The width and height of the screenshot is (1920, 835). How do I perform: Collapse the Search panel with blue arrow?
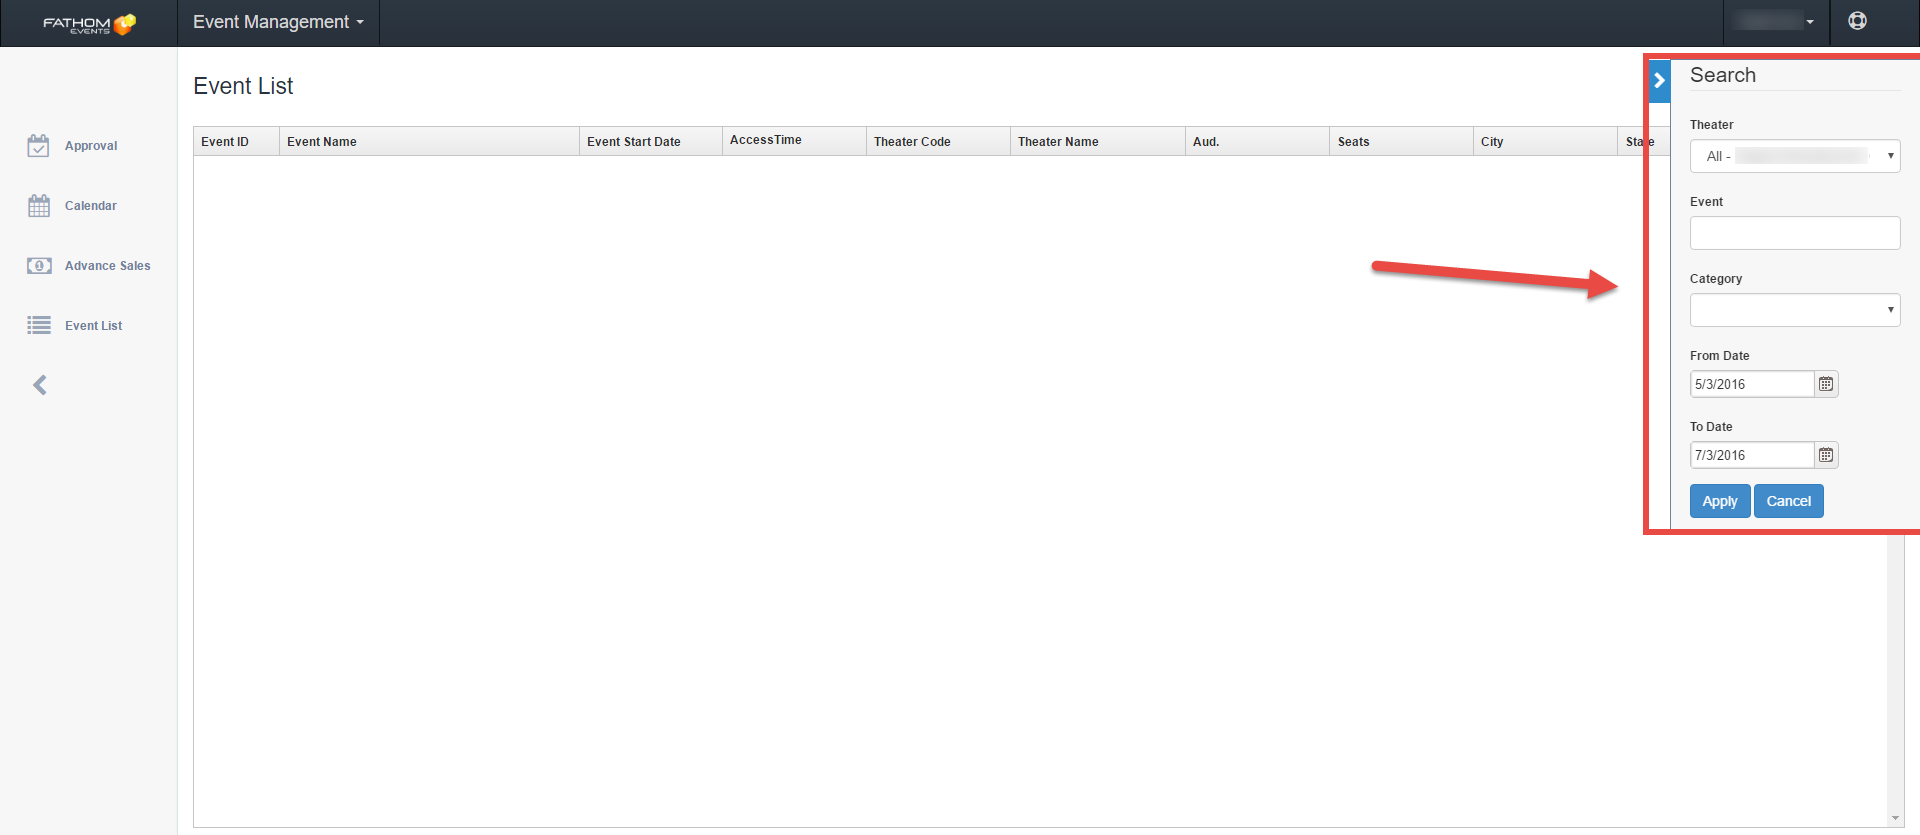(x=1659, y=81)
